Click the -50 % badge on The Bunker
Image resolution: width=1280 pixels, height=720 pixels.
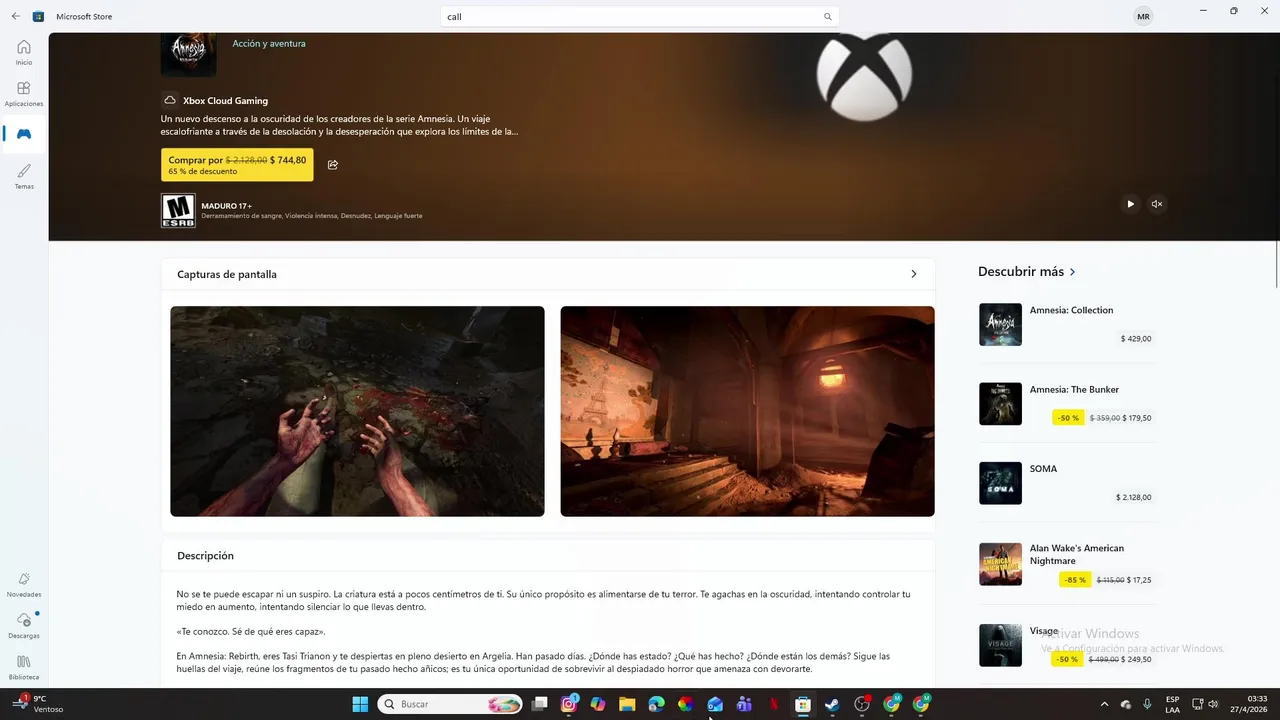(1068, 418)
